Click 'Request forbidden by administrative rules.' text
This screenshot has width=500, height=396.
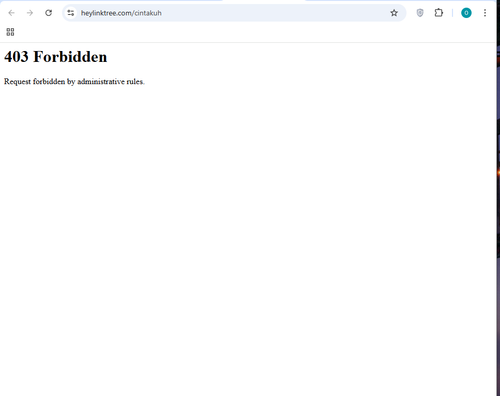74,82
